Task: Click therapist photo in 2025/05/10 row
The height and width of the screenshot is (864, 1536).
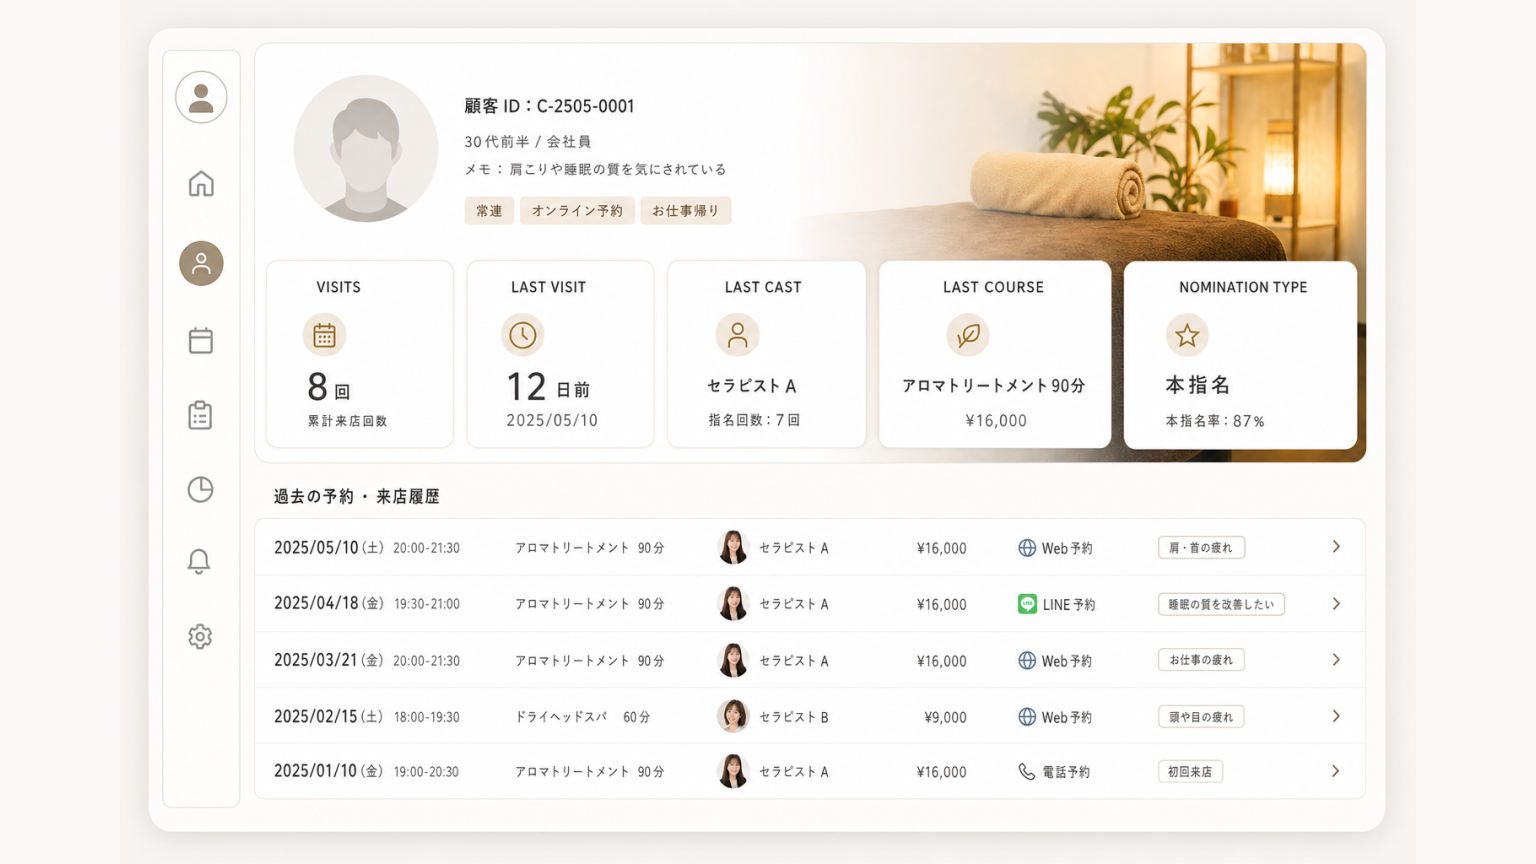Action: point(733,547)
